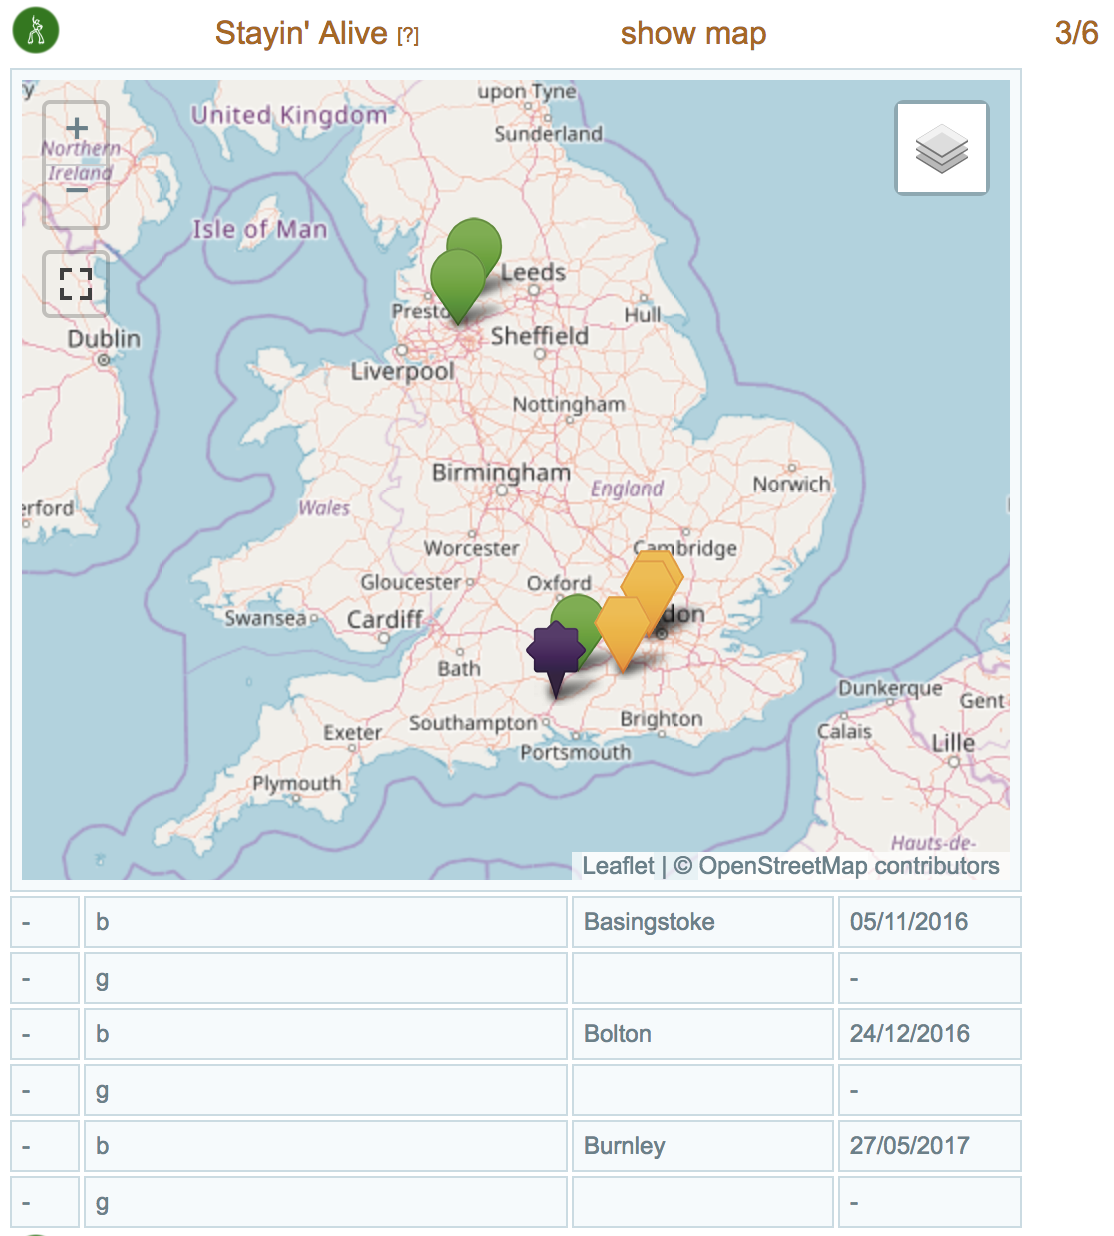The height and width of the screenshot is (1236, 1114).
Task: Open the Leaflet attribution link
Action: point(618,866)
